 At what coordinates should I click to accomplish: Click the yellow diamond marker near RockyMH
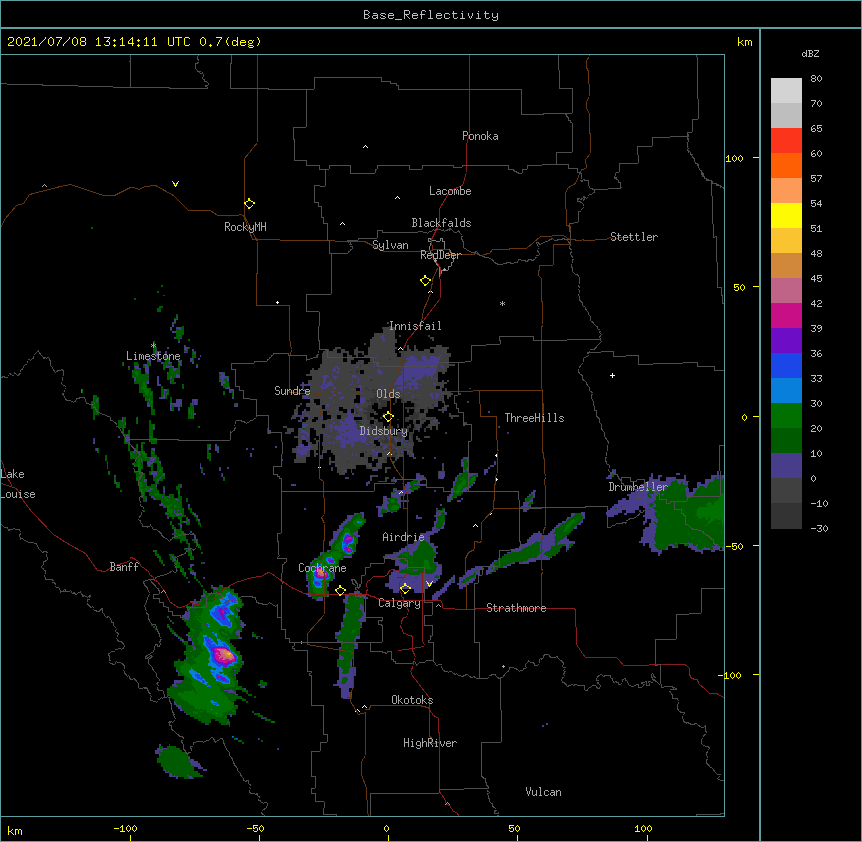click(x=249, y=203)
